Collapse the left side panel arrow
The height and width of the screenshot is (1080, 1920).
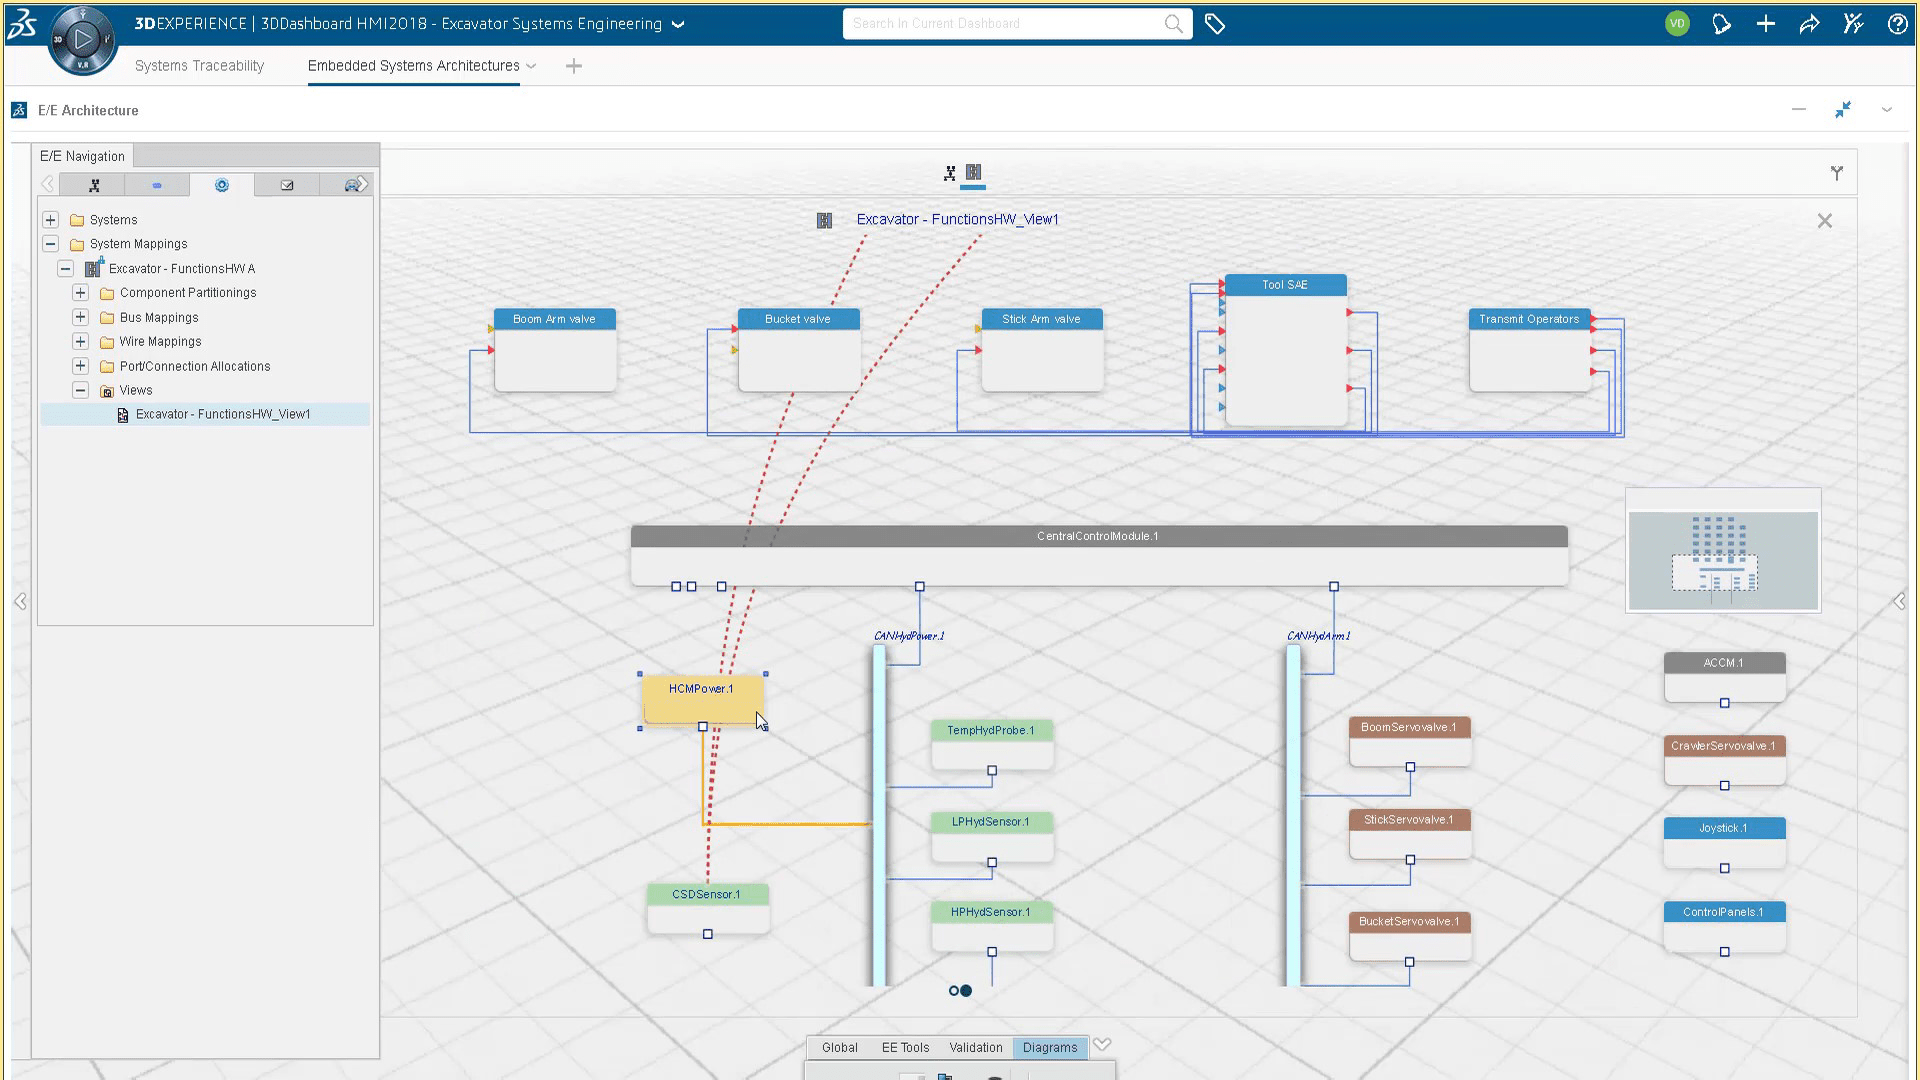[x=20, y=601]
